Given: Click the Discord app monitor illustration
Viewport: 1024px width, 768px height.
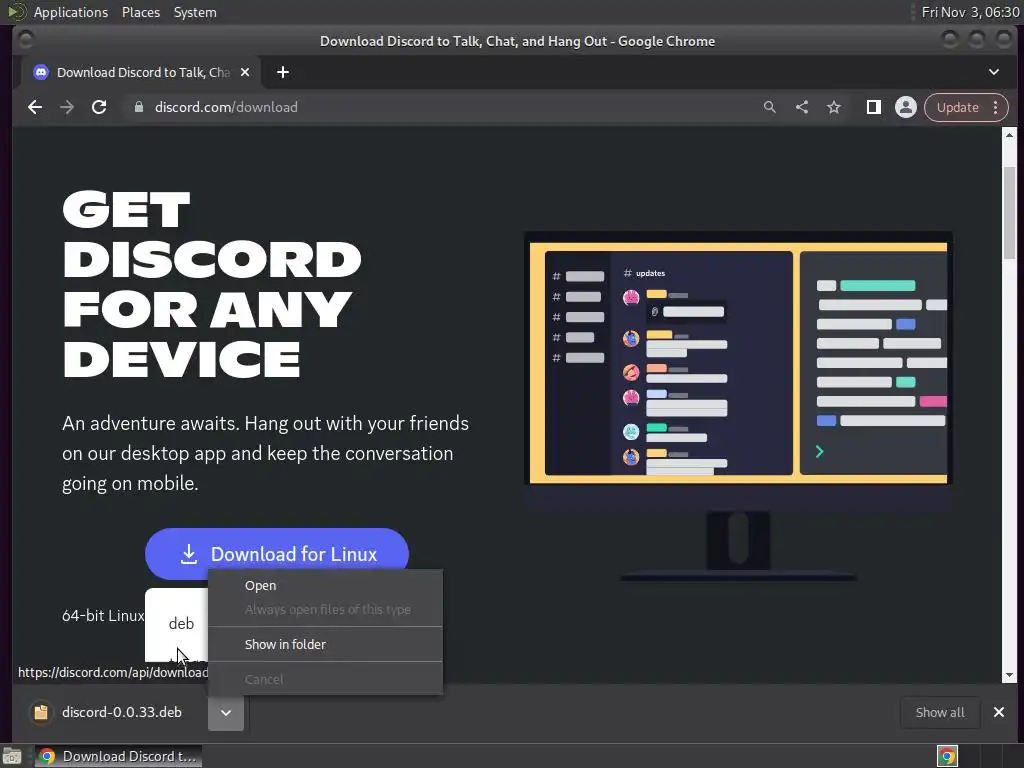Looking at the screenshot, I should pos(738,406).
